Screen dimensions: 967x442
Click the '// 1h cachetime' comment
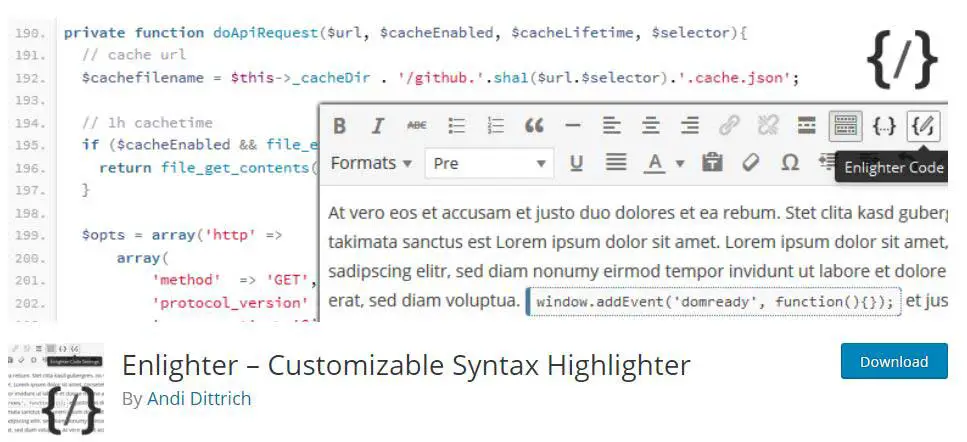pos(147,123)
